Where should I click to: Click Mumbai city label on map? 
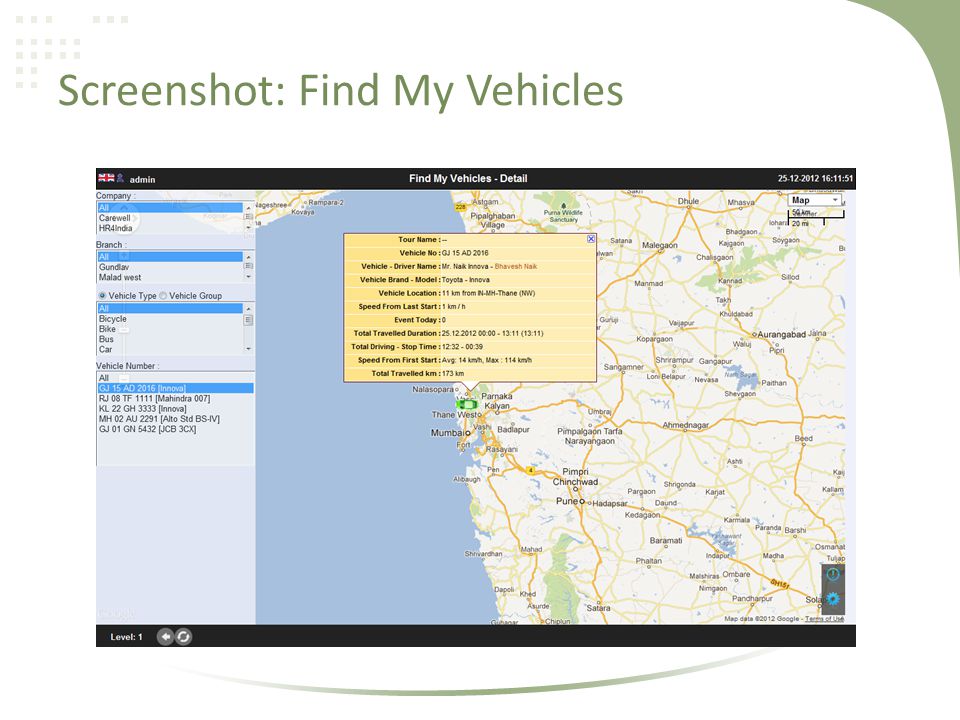[x=448, y=433]
